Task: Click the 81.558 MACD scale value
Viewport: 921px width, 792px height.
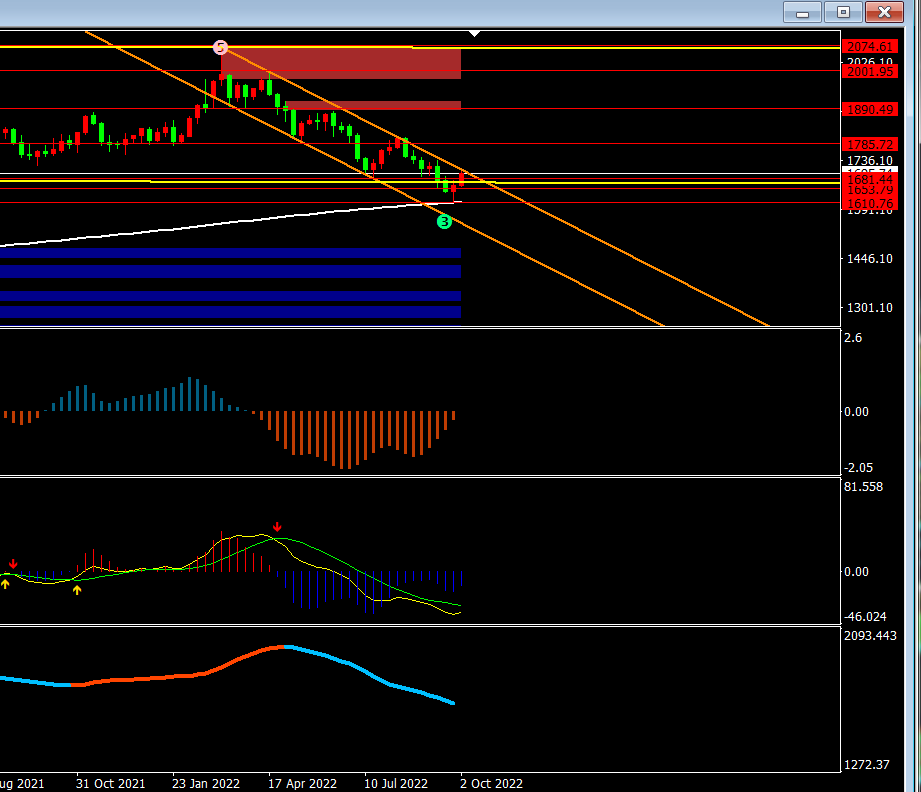Action: (x=863, y=486)
